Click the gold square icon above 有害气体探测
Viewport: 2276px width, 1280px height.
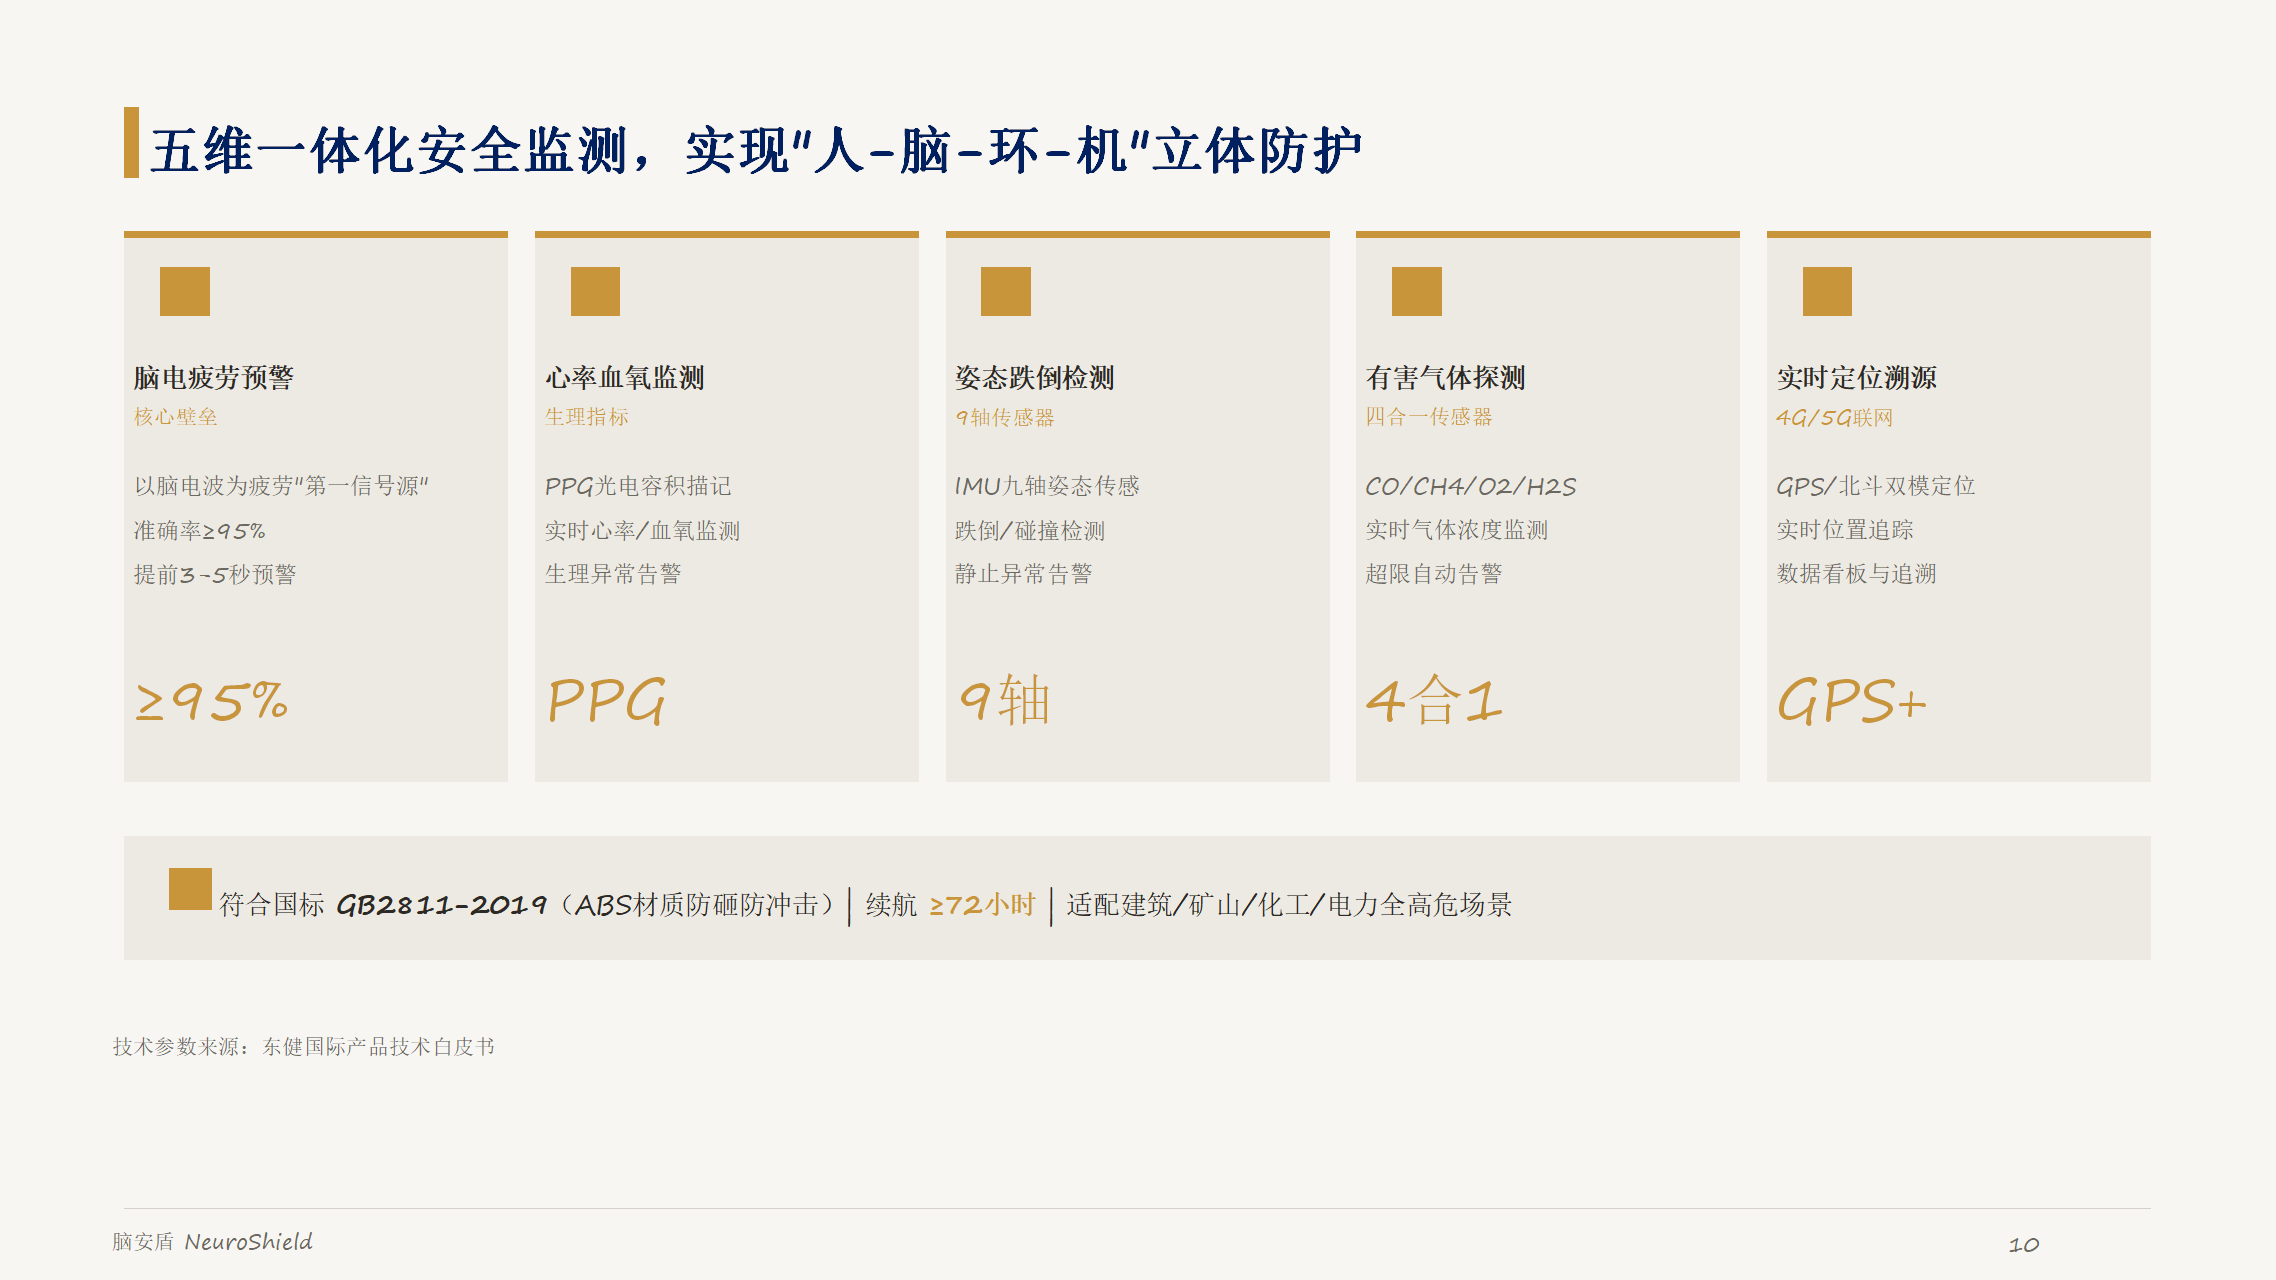click(x=1417, y=291)
